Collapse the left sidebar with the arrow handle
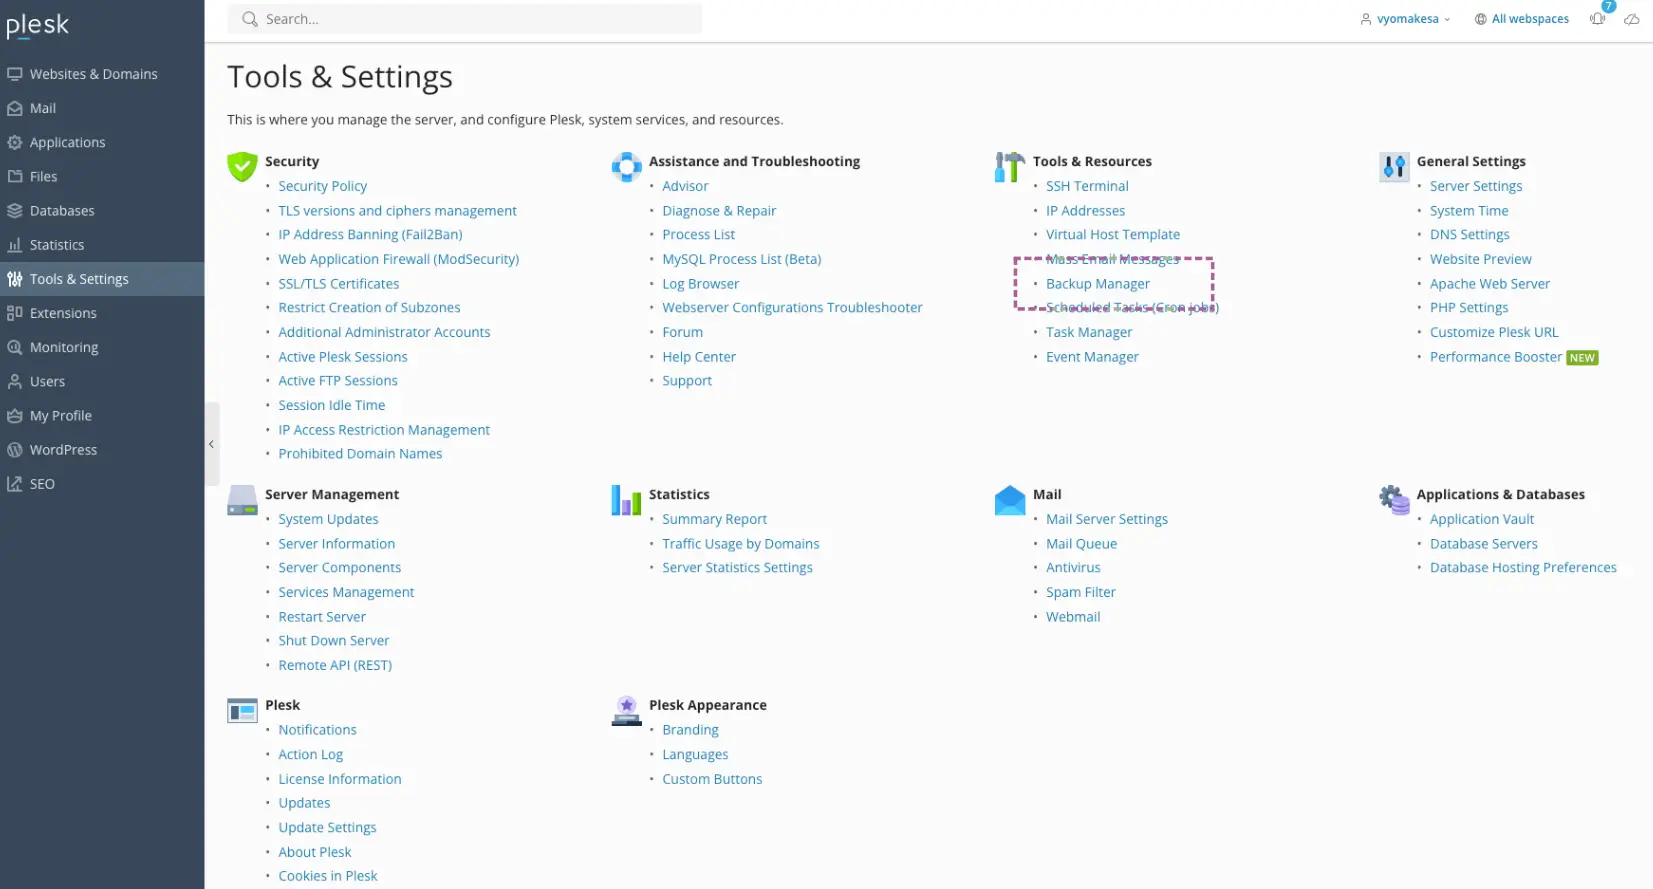The height and width of the screenshot is (889, 1653). coord(211,444)
